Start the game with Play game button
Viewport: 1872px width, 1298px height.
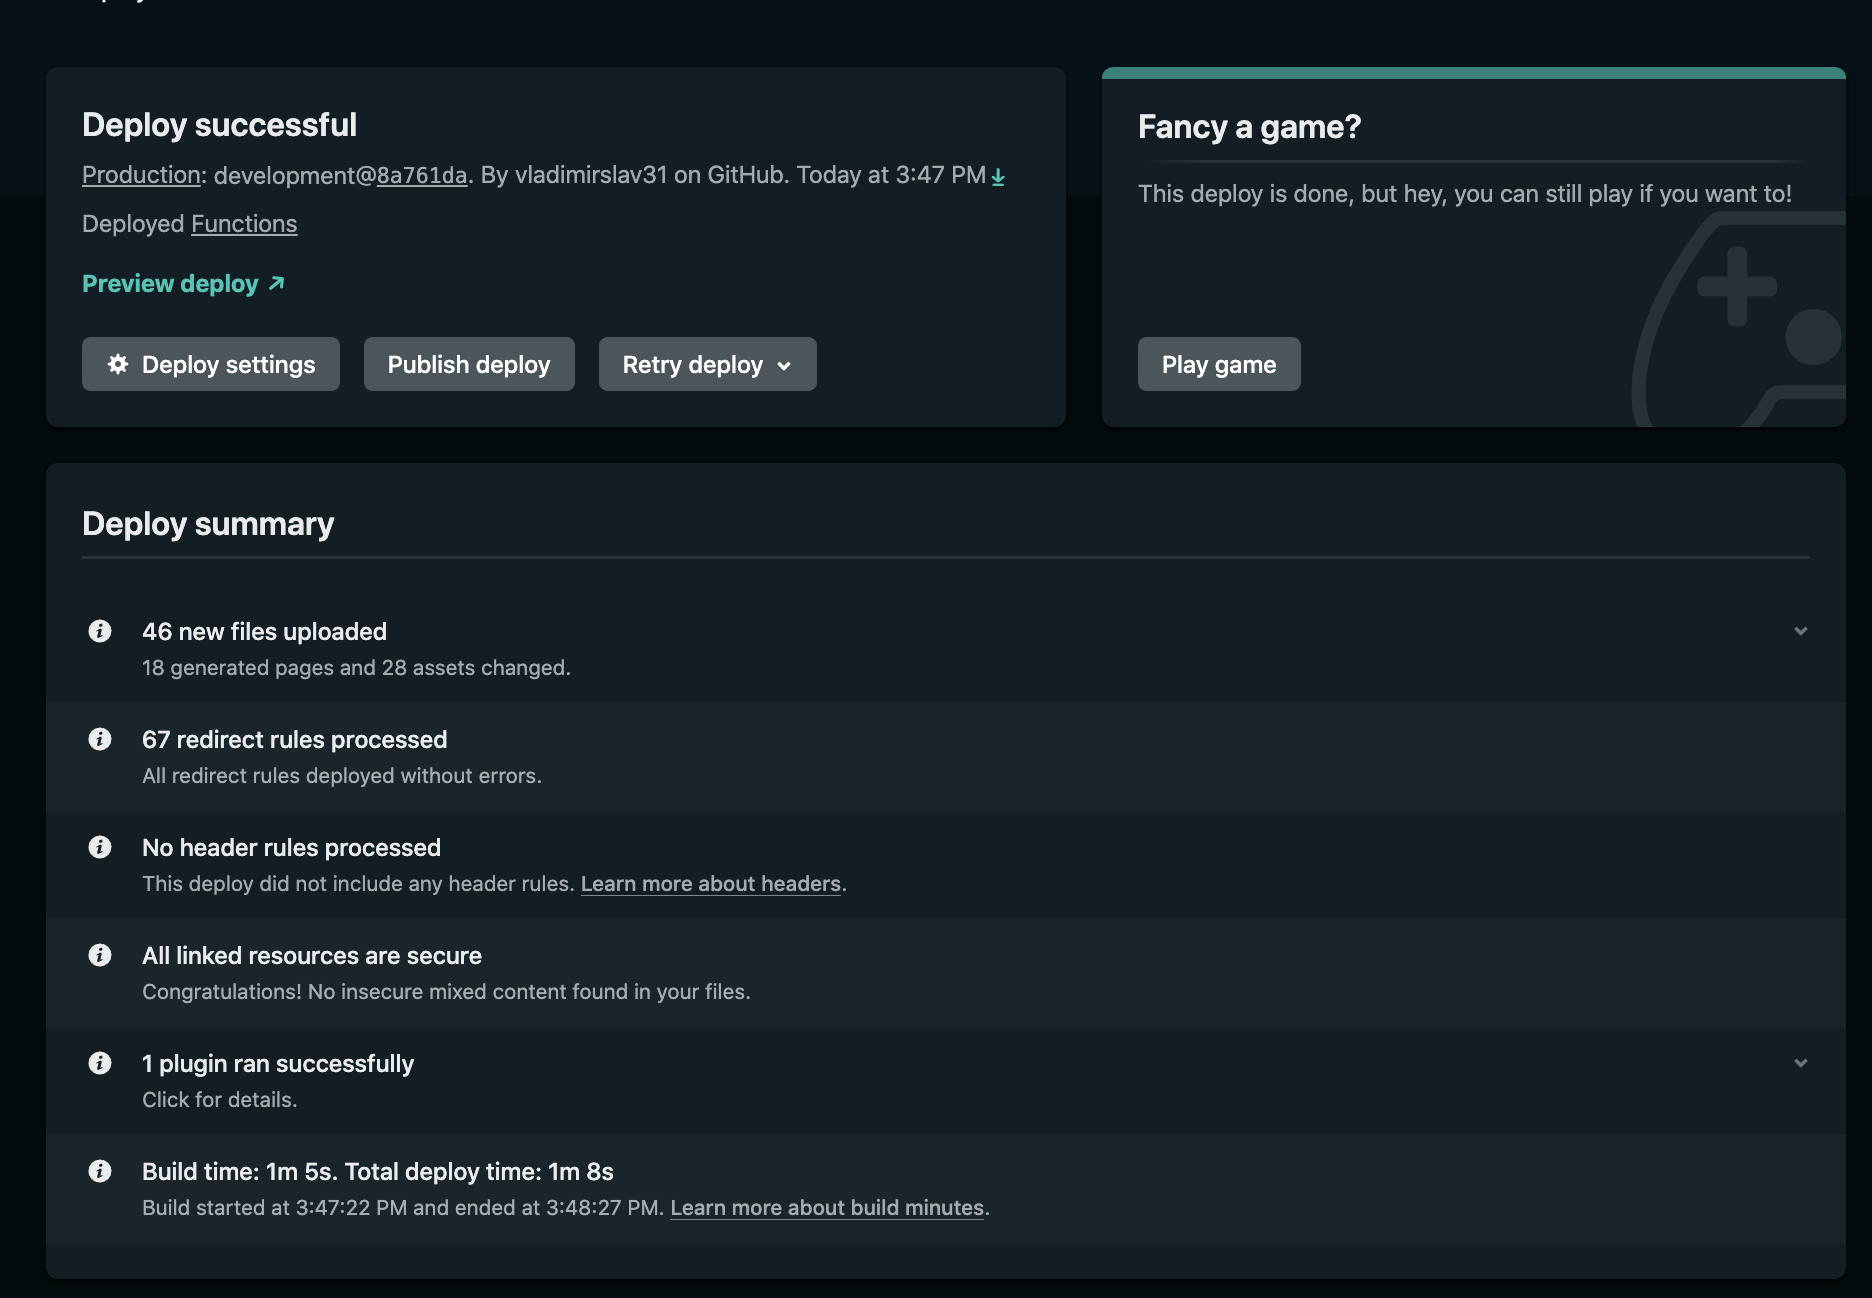click(x=1218, y=364)
